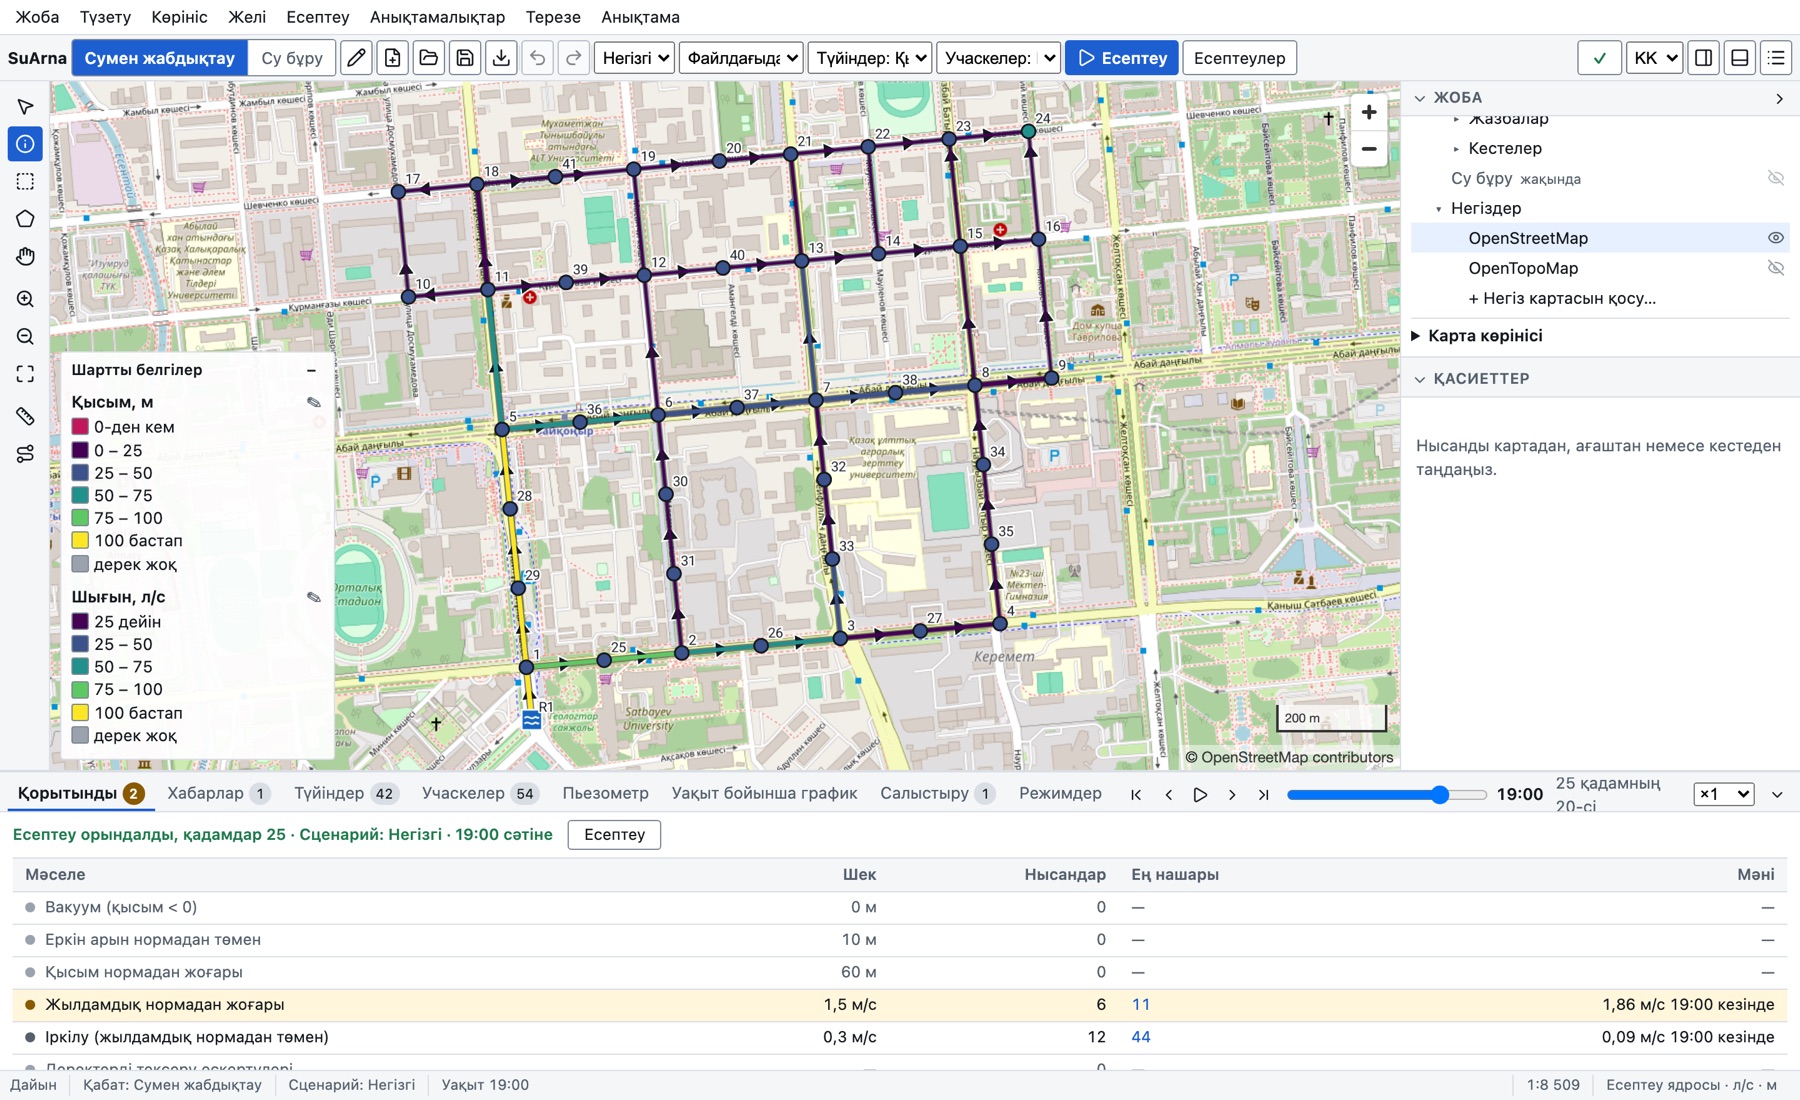Switch to the Пьезометр tab
The height and width of the screenshot is (1100, 1800).
click(605, 793)
